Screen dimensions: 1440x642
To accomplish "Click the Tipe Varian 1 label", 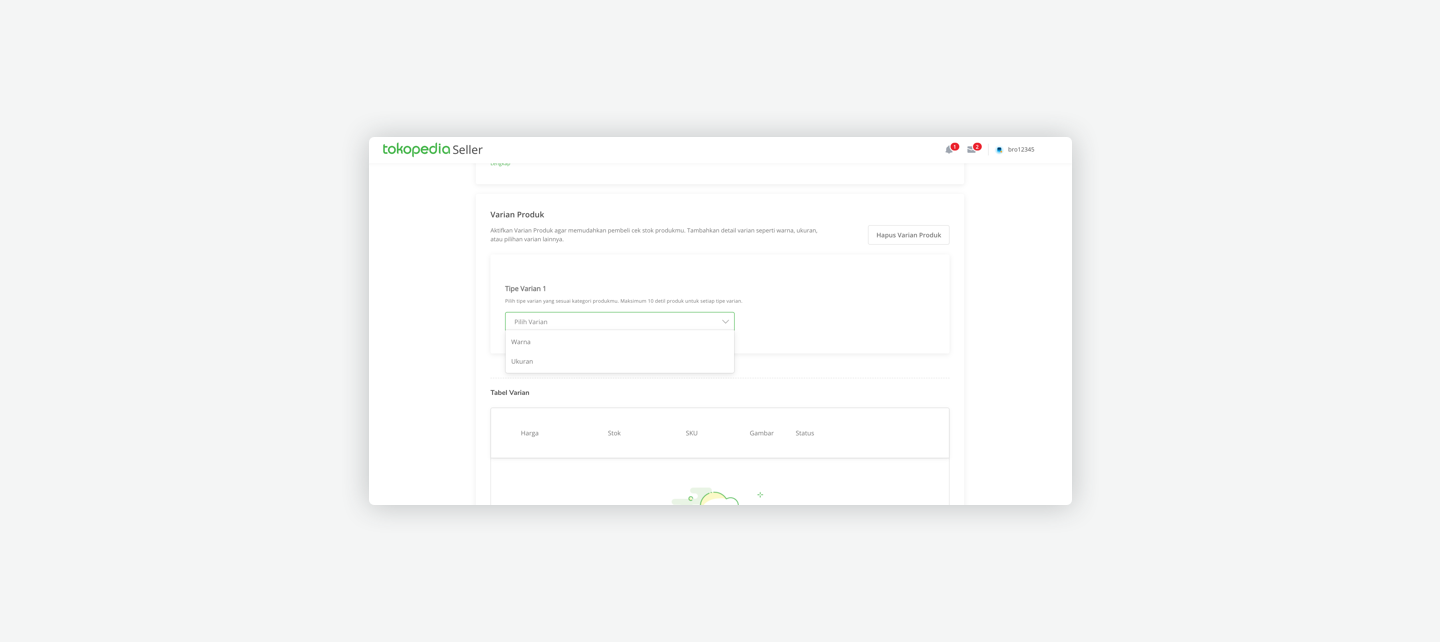I will pos(525,289).
